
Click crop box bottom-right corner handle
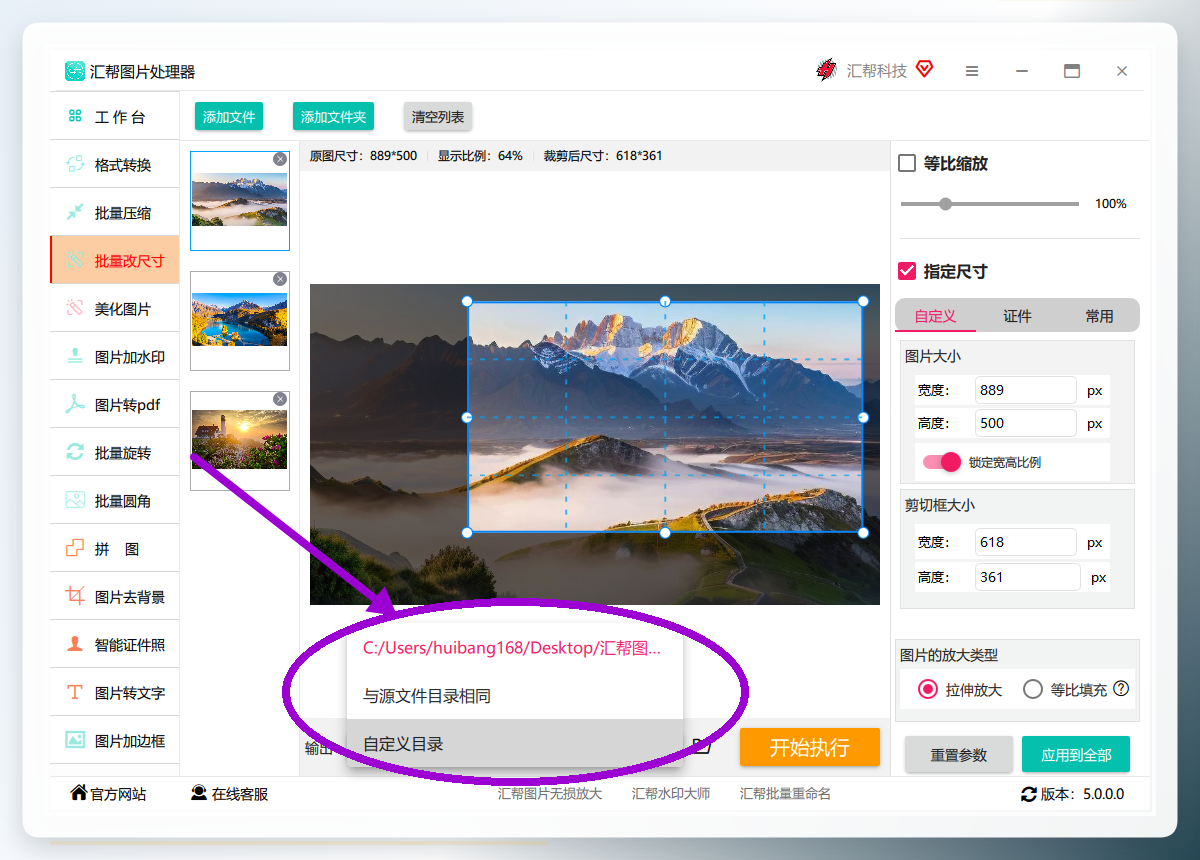point(863,532)
